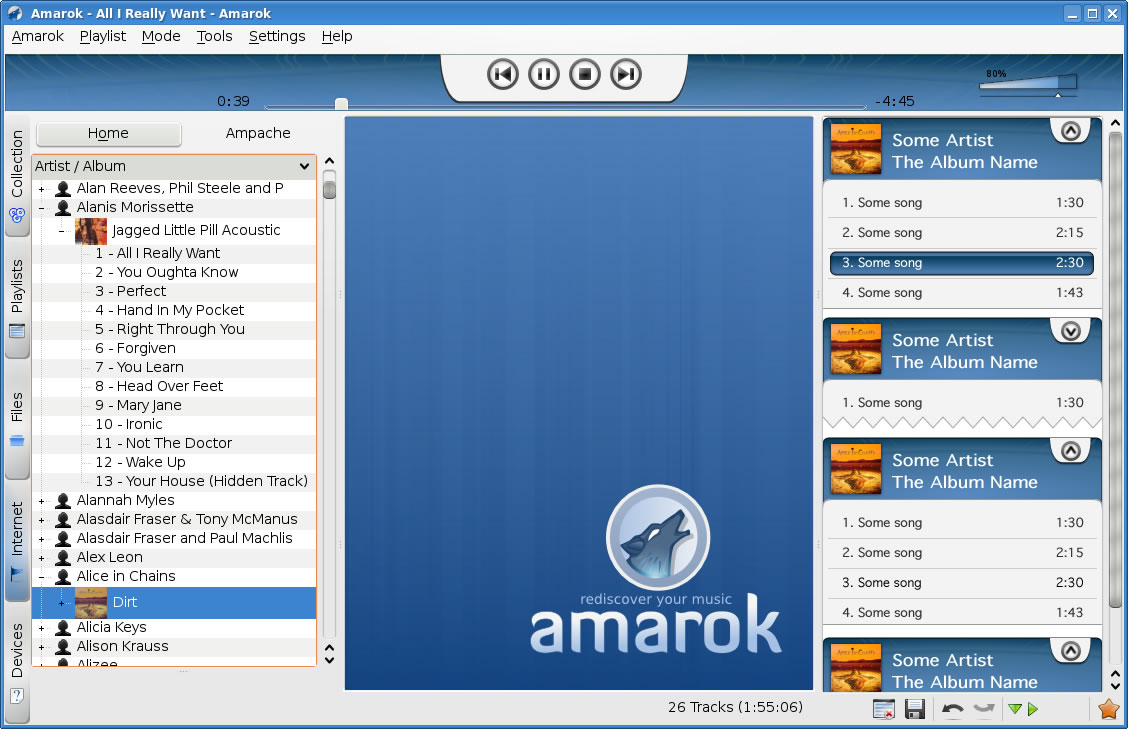The image size is (1128, 729).
Task: Skip to next track button
Action: coord(626,74)
